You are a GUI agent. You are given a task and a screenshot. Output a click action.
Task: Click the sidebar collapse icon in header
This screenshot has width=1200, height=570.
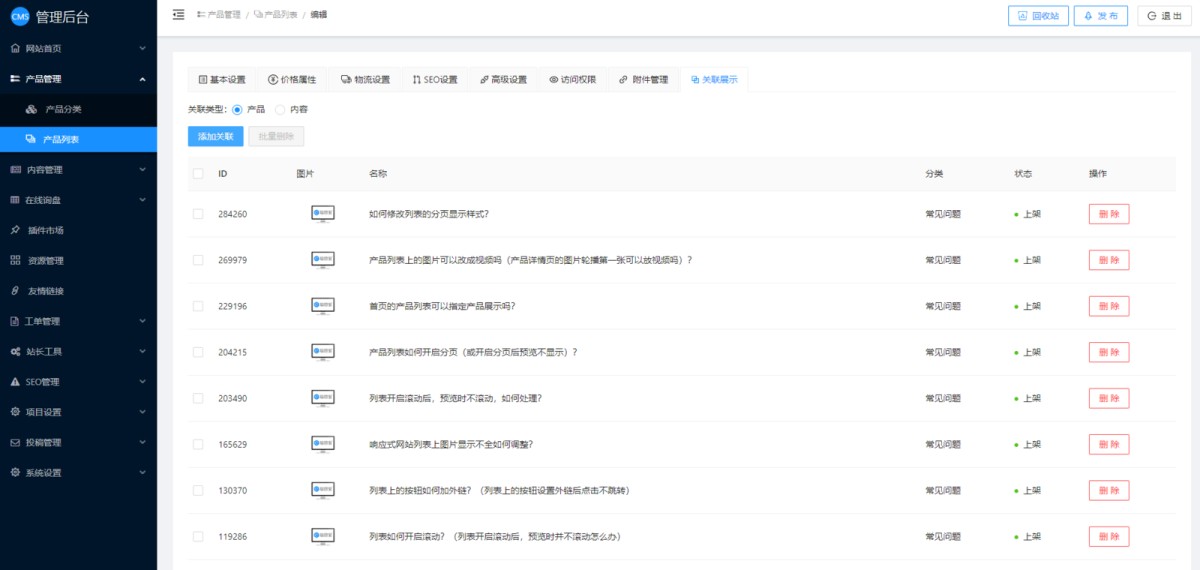pos(178,15)
